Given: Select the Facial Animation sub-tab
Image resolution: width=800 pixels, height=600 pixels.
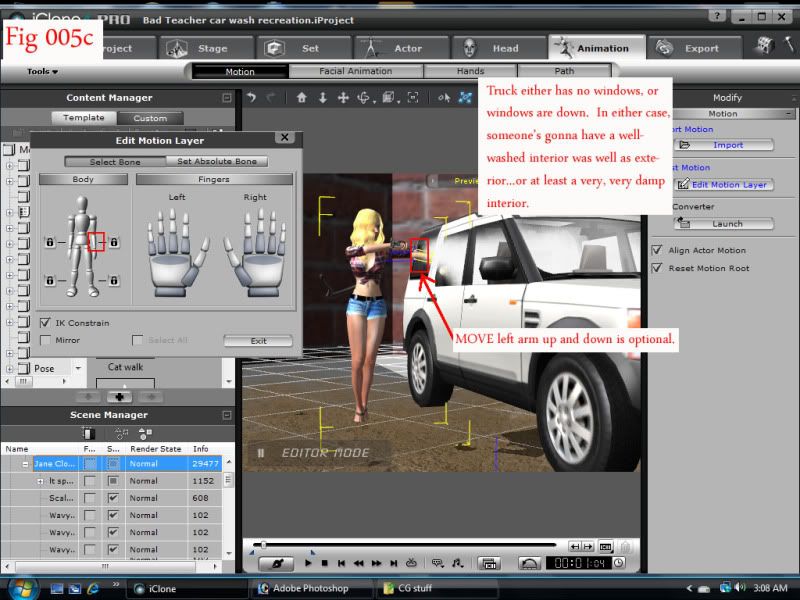Looking at the screenshot, I should (356, 71).
